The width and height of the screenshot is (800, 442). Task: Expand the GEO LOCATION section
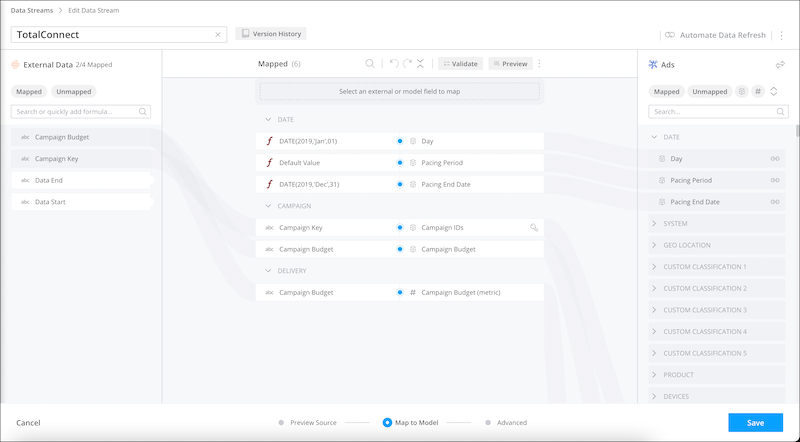717,245
